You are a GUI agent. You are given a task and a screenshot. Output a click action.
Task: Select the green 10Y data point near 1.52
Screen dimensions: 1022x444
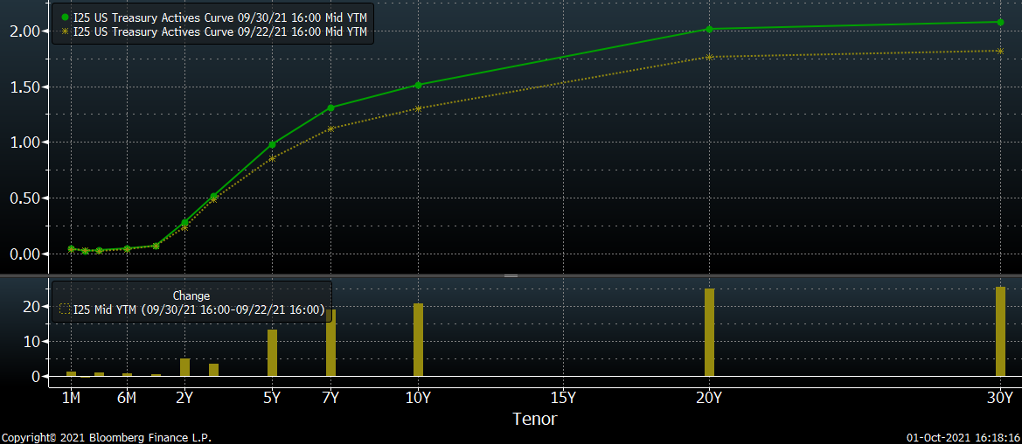pyautogui.click(x=418, y=85)
